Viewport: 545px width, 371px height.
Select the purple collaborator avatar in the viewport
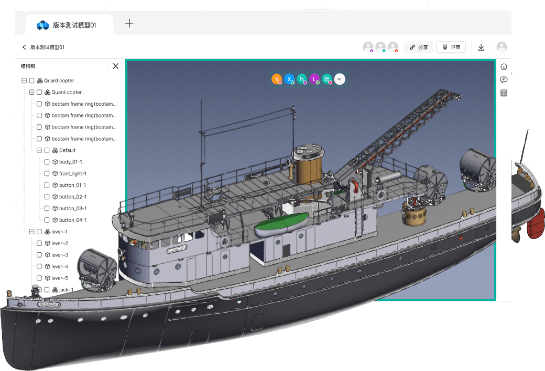point(315,79)
